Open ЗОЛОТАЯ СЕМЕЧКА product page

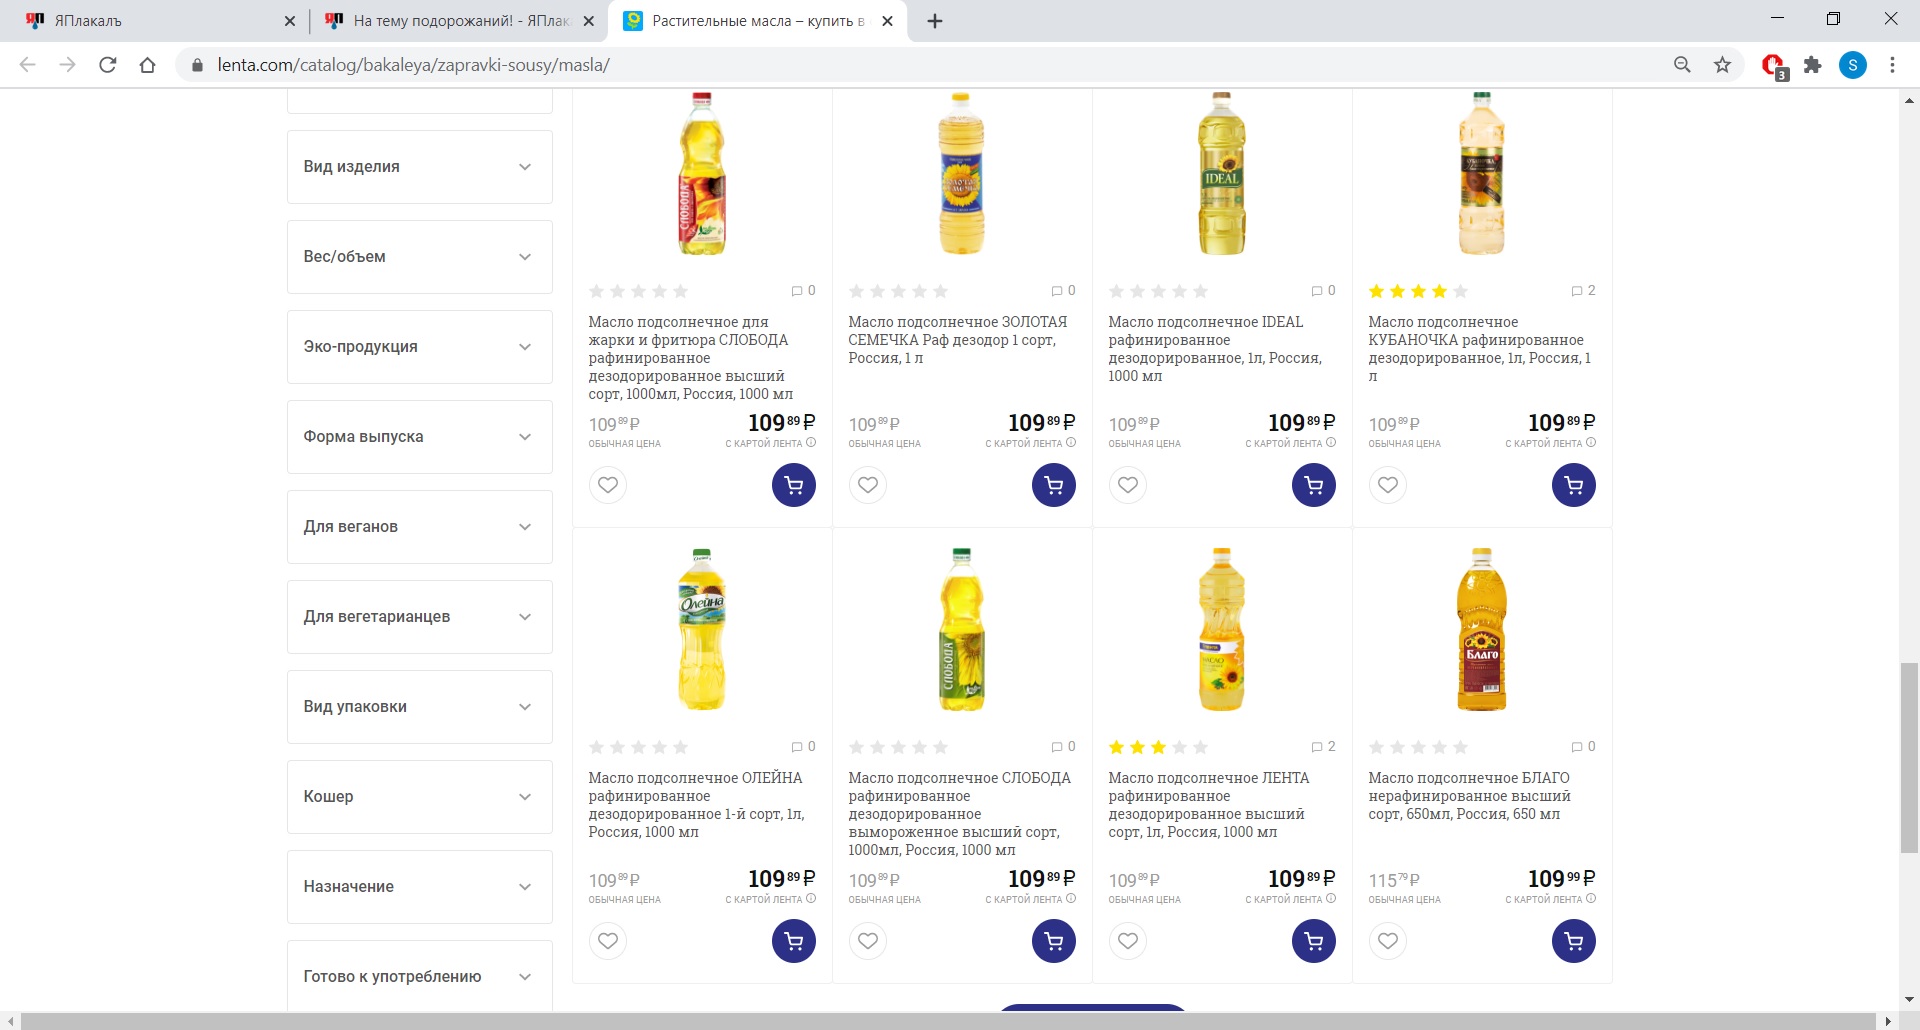(957, 340)
